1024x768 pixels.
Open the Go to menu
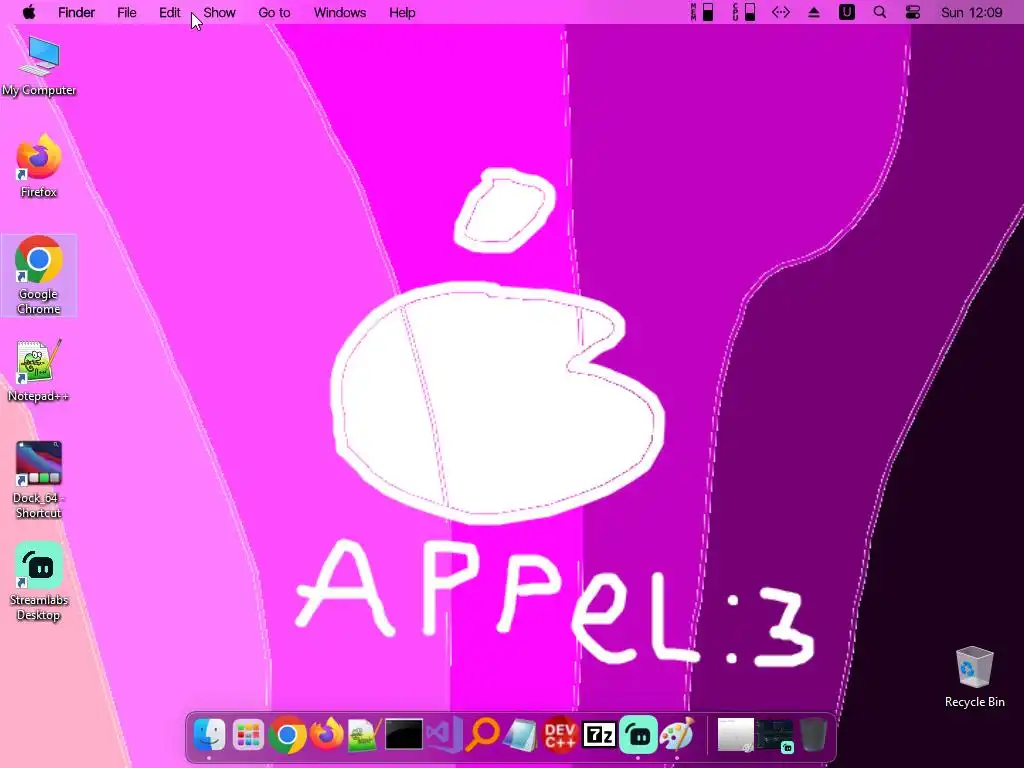point(274,12)
